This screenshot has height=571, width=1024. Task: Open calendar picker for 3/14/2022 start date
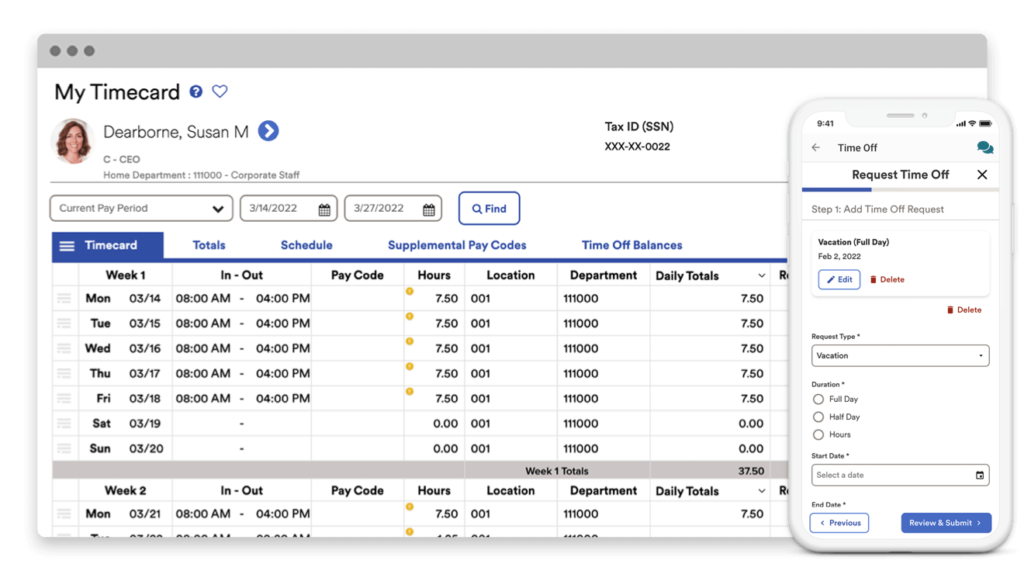click(x=324, y=209)
